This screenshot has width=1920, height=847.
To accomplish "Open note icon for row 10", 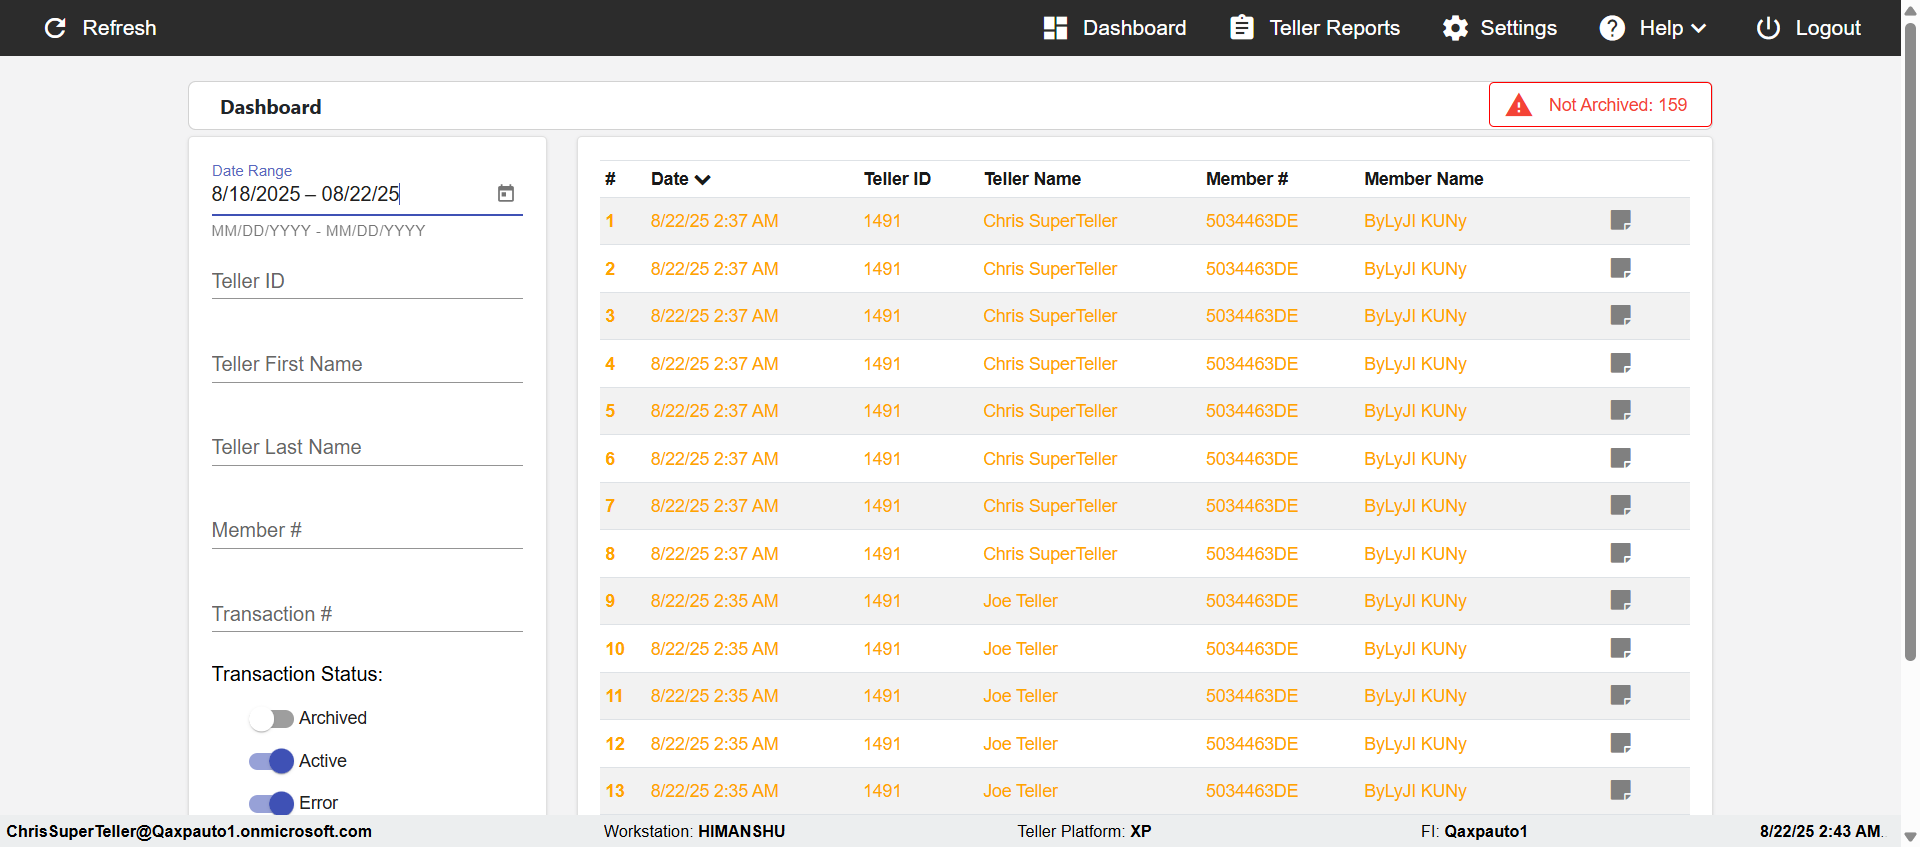I will (x=1621, y=648).
